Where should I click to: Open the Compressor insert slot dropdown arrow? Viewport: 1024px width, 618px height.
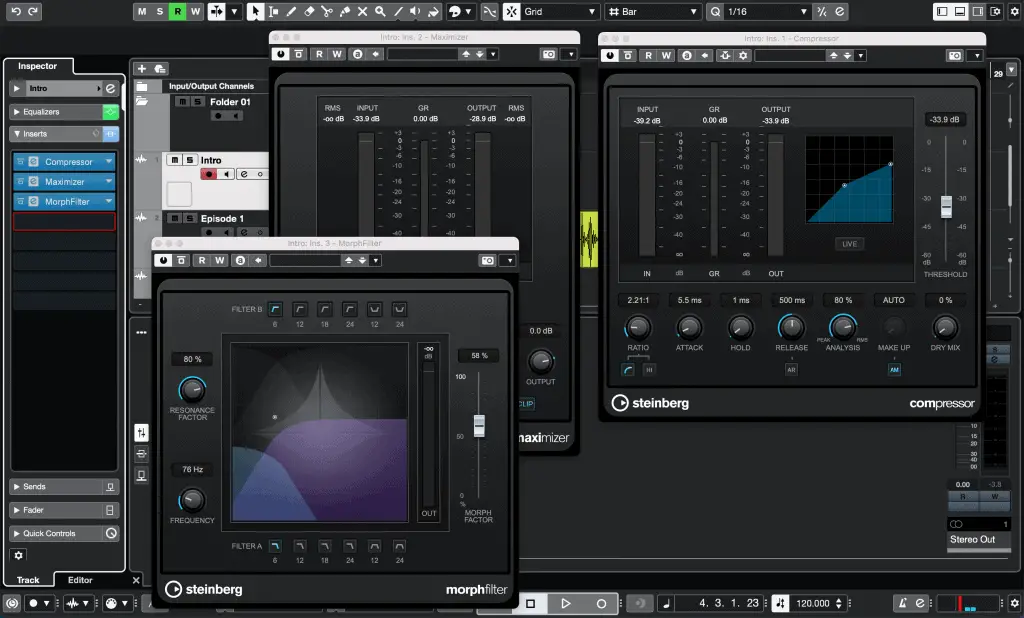pos(109,161)
